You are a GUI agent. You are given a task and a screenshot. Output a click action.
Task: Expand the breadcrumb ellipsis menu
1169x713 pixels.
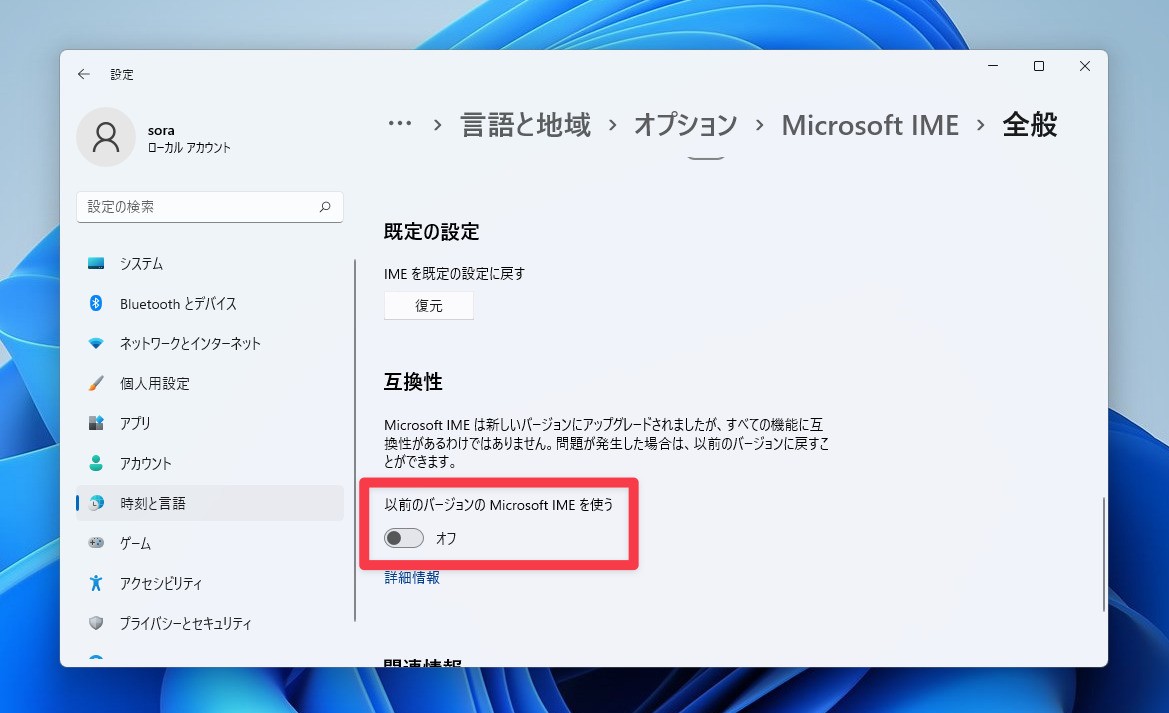coord(399,122)
